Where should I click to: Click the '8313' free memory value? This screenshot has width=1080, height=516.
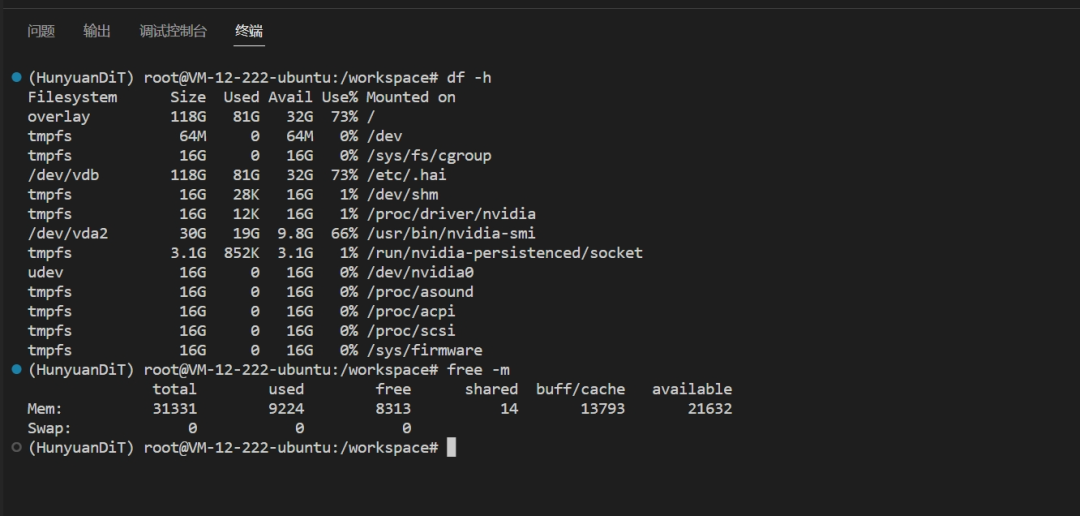pyautogui.click(x=393, y=409)
